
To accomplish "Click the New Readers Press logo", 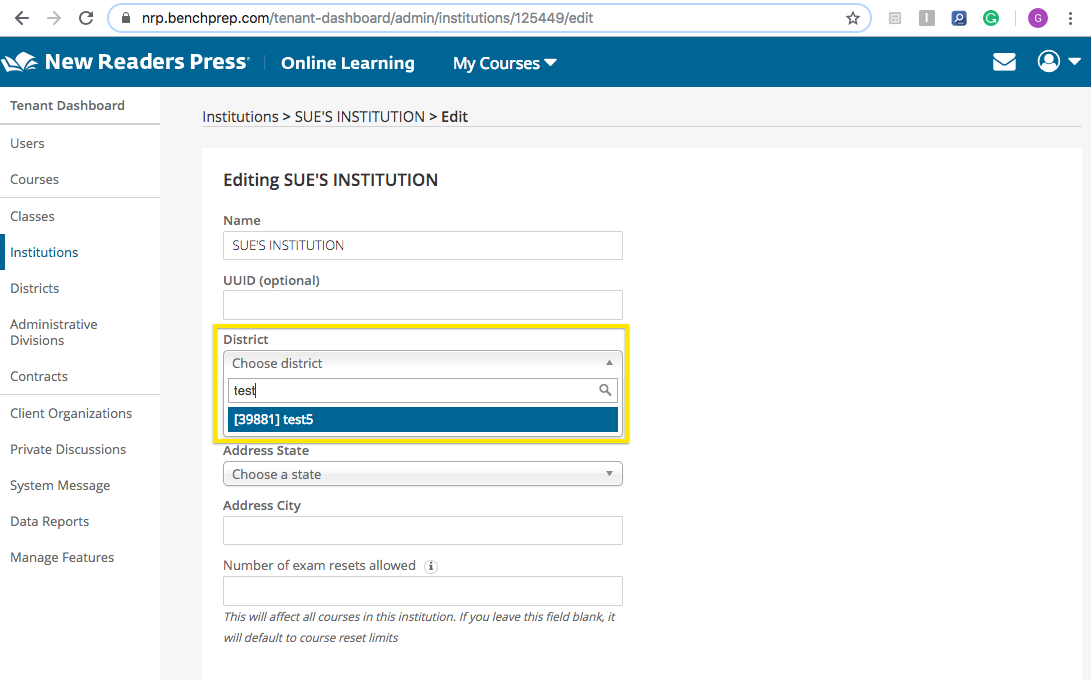I will (126, 62).
